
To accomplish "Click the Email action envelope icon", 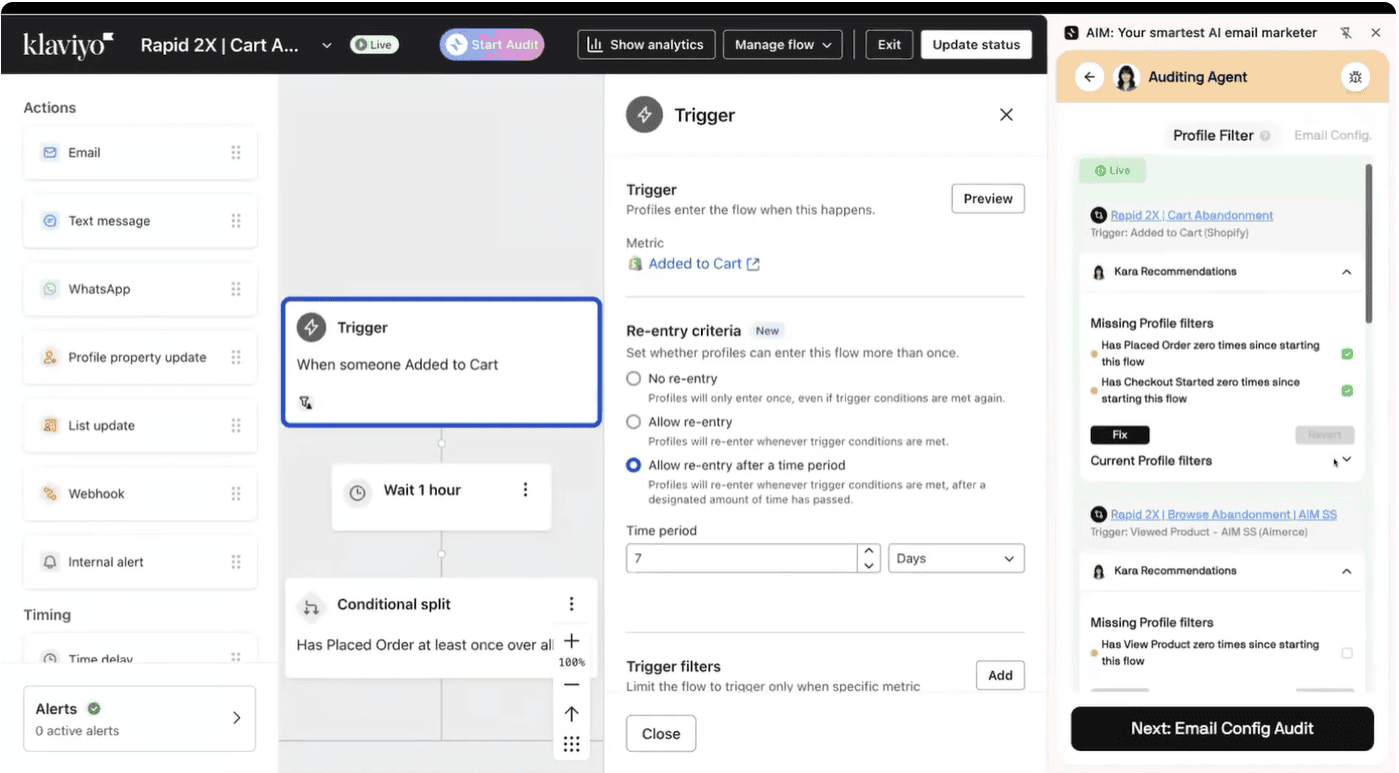I will (50, 153).
